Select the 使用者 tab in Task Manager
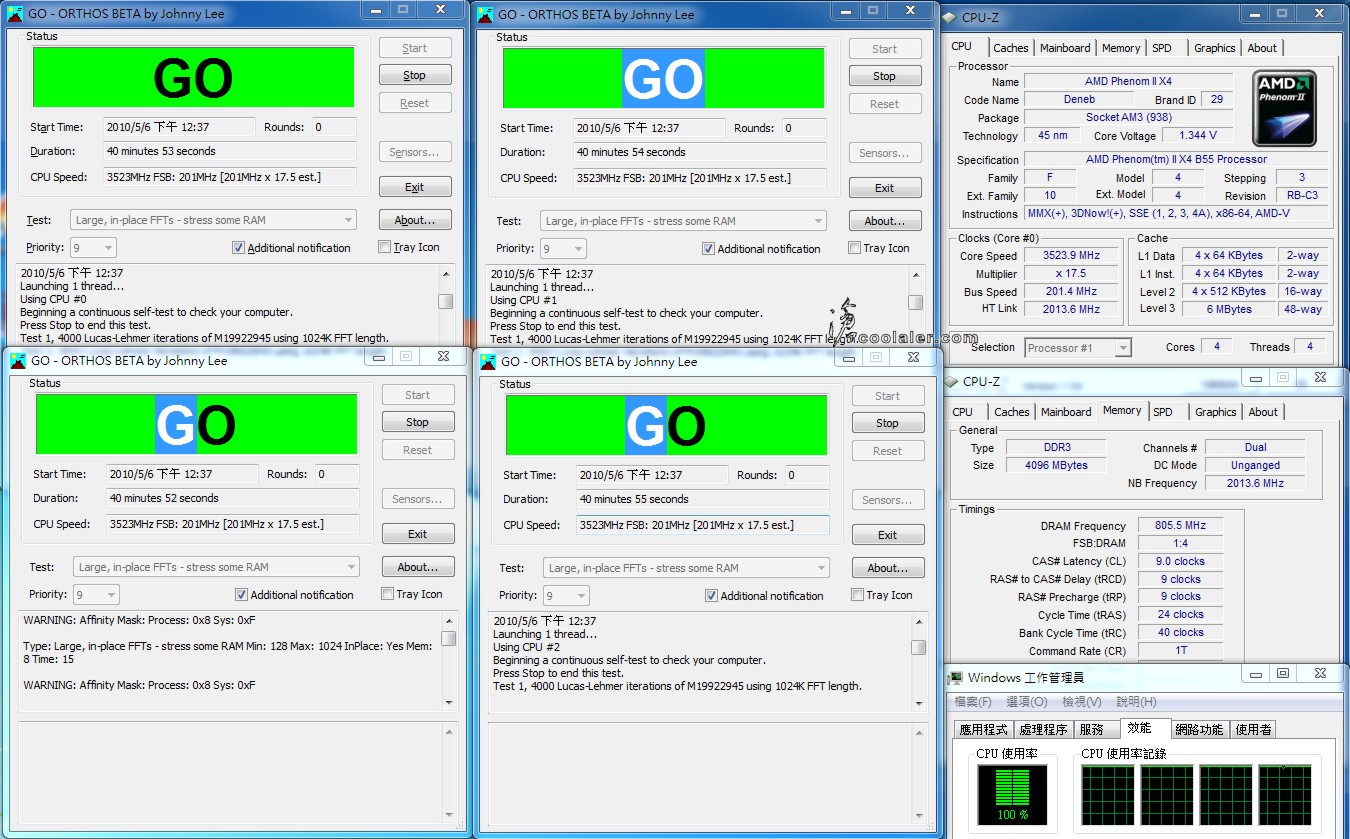This screenshot has width=1350, height=839. (x=1253, y=730)
